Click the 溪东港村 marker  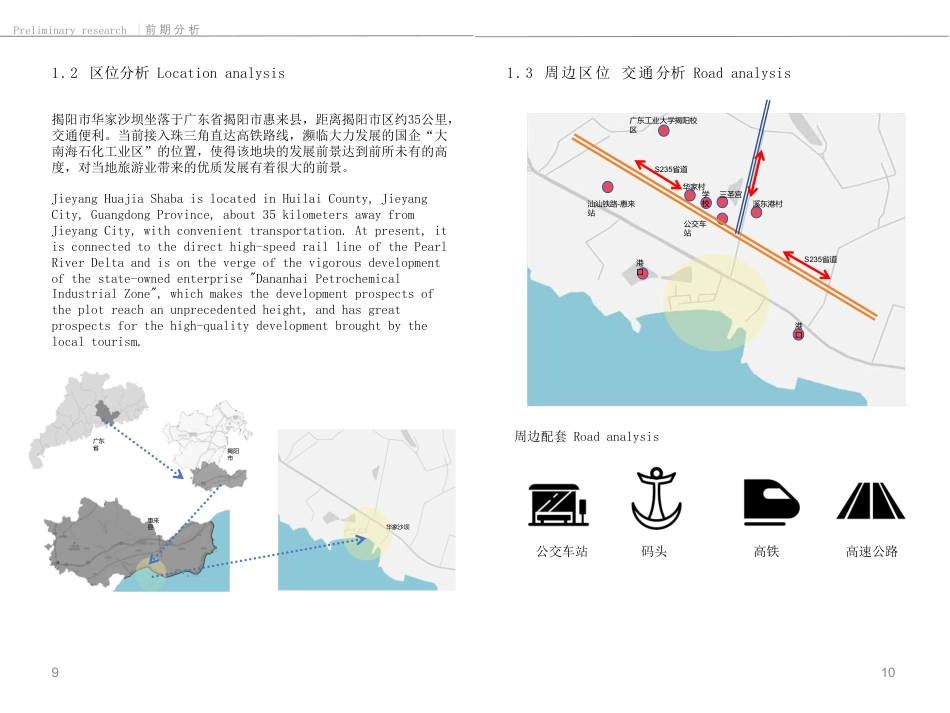click(756, 213)
